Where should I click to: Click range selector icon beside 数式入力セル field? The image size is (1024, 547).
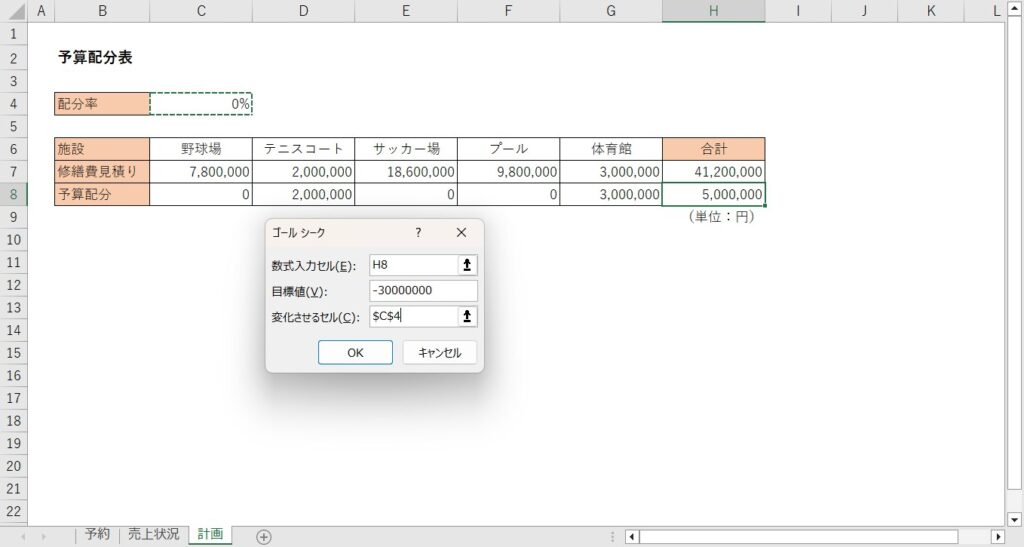click(x=468, y=265)
